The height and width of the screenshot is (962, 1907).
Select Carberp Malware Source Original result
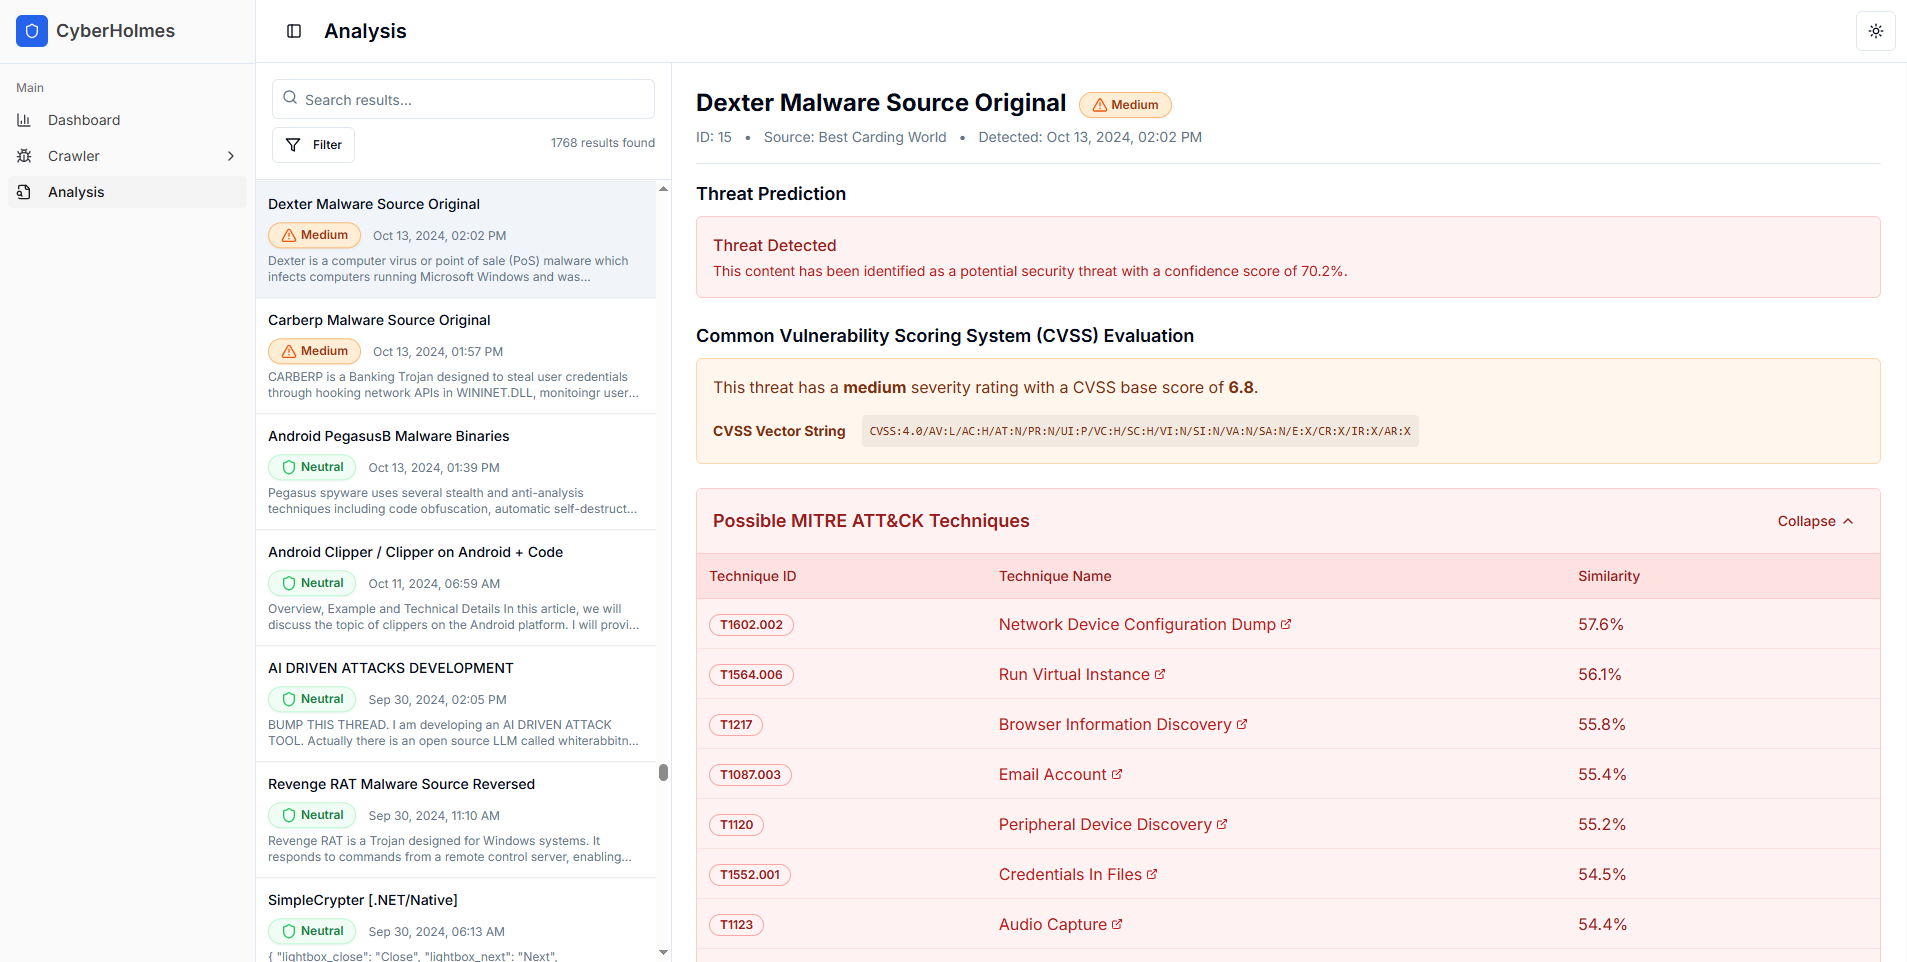tap(456, 356)
